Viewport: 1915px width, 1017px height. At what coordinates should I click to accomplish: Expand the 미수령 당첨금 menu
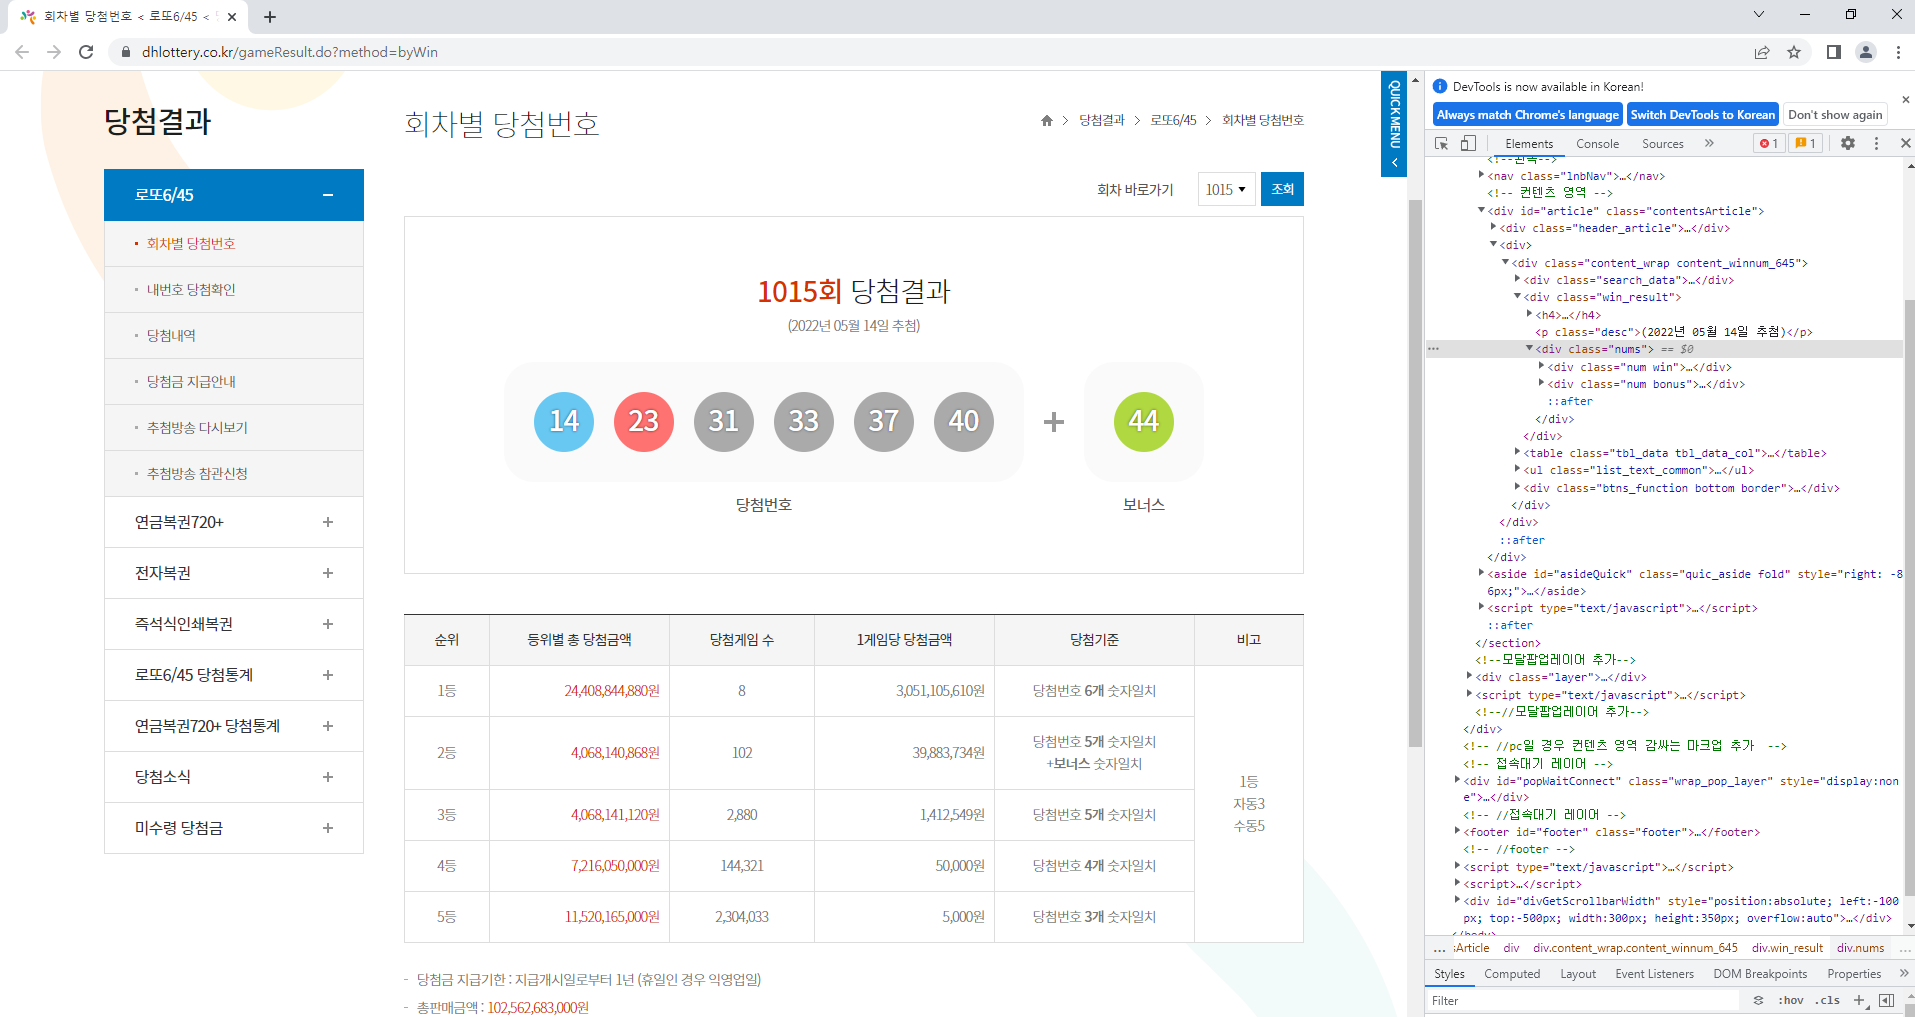coord(327,828)
